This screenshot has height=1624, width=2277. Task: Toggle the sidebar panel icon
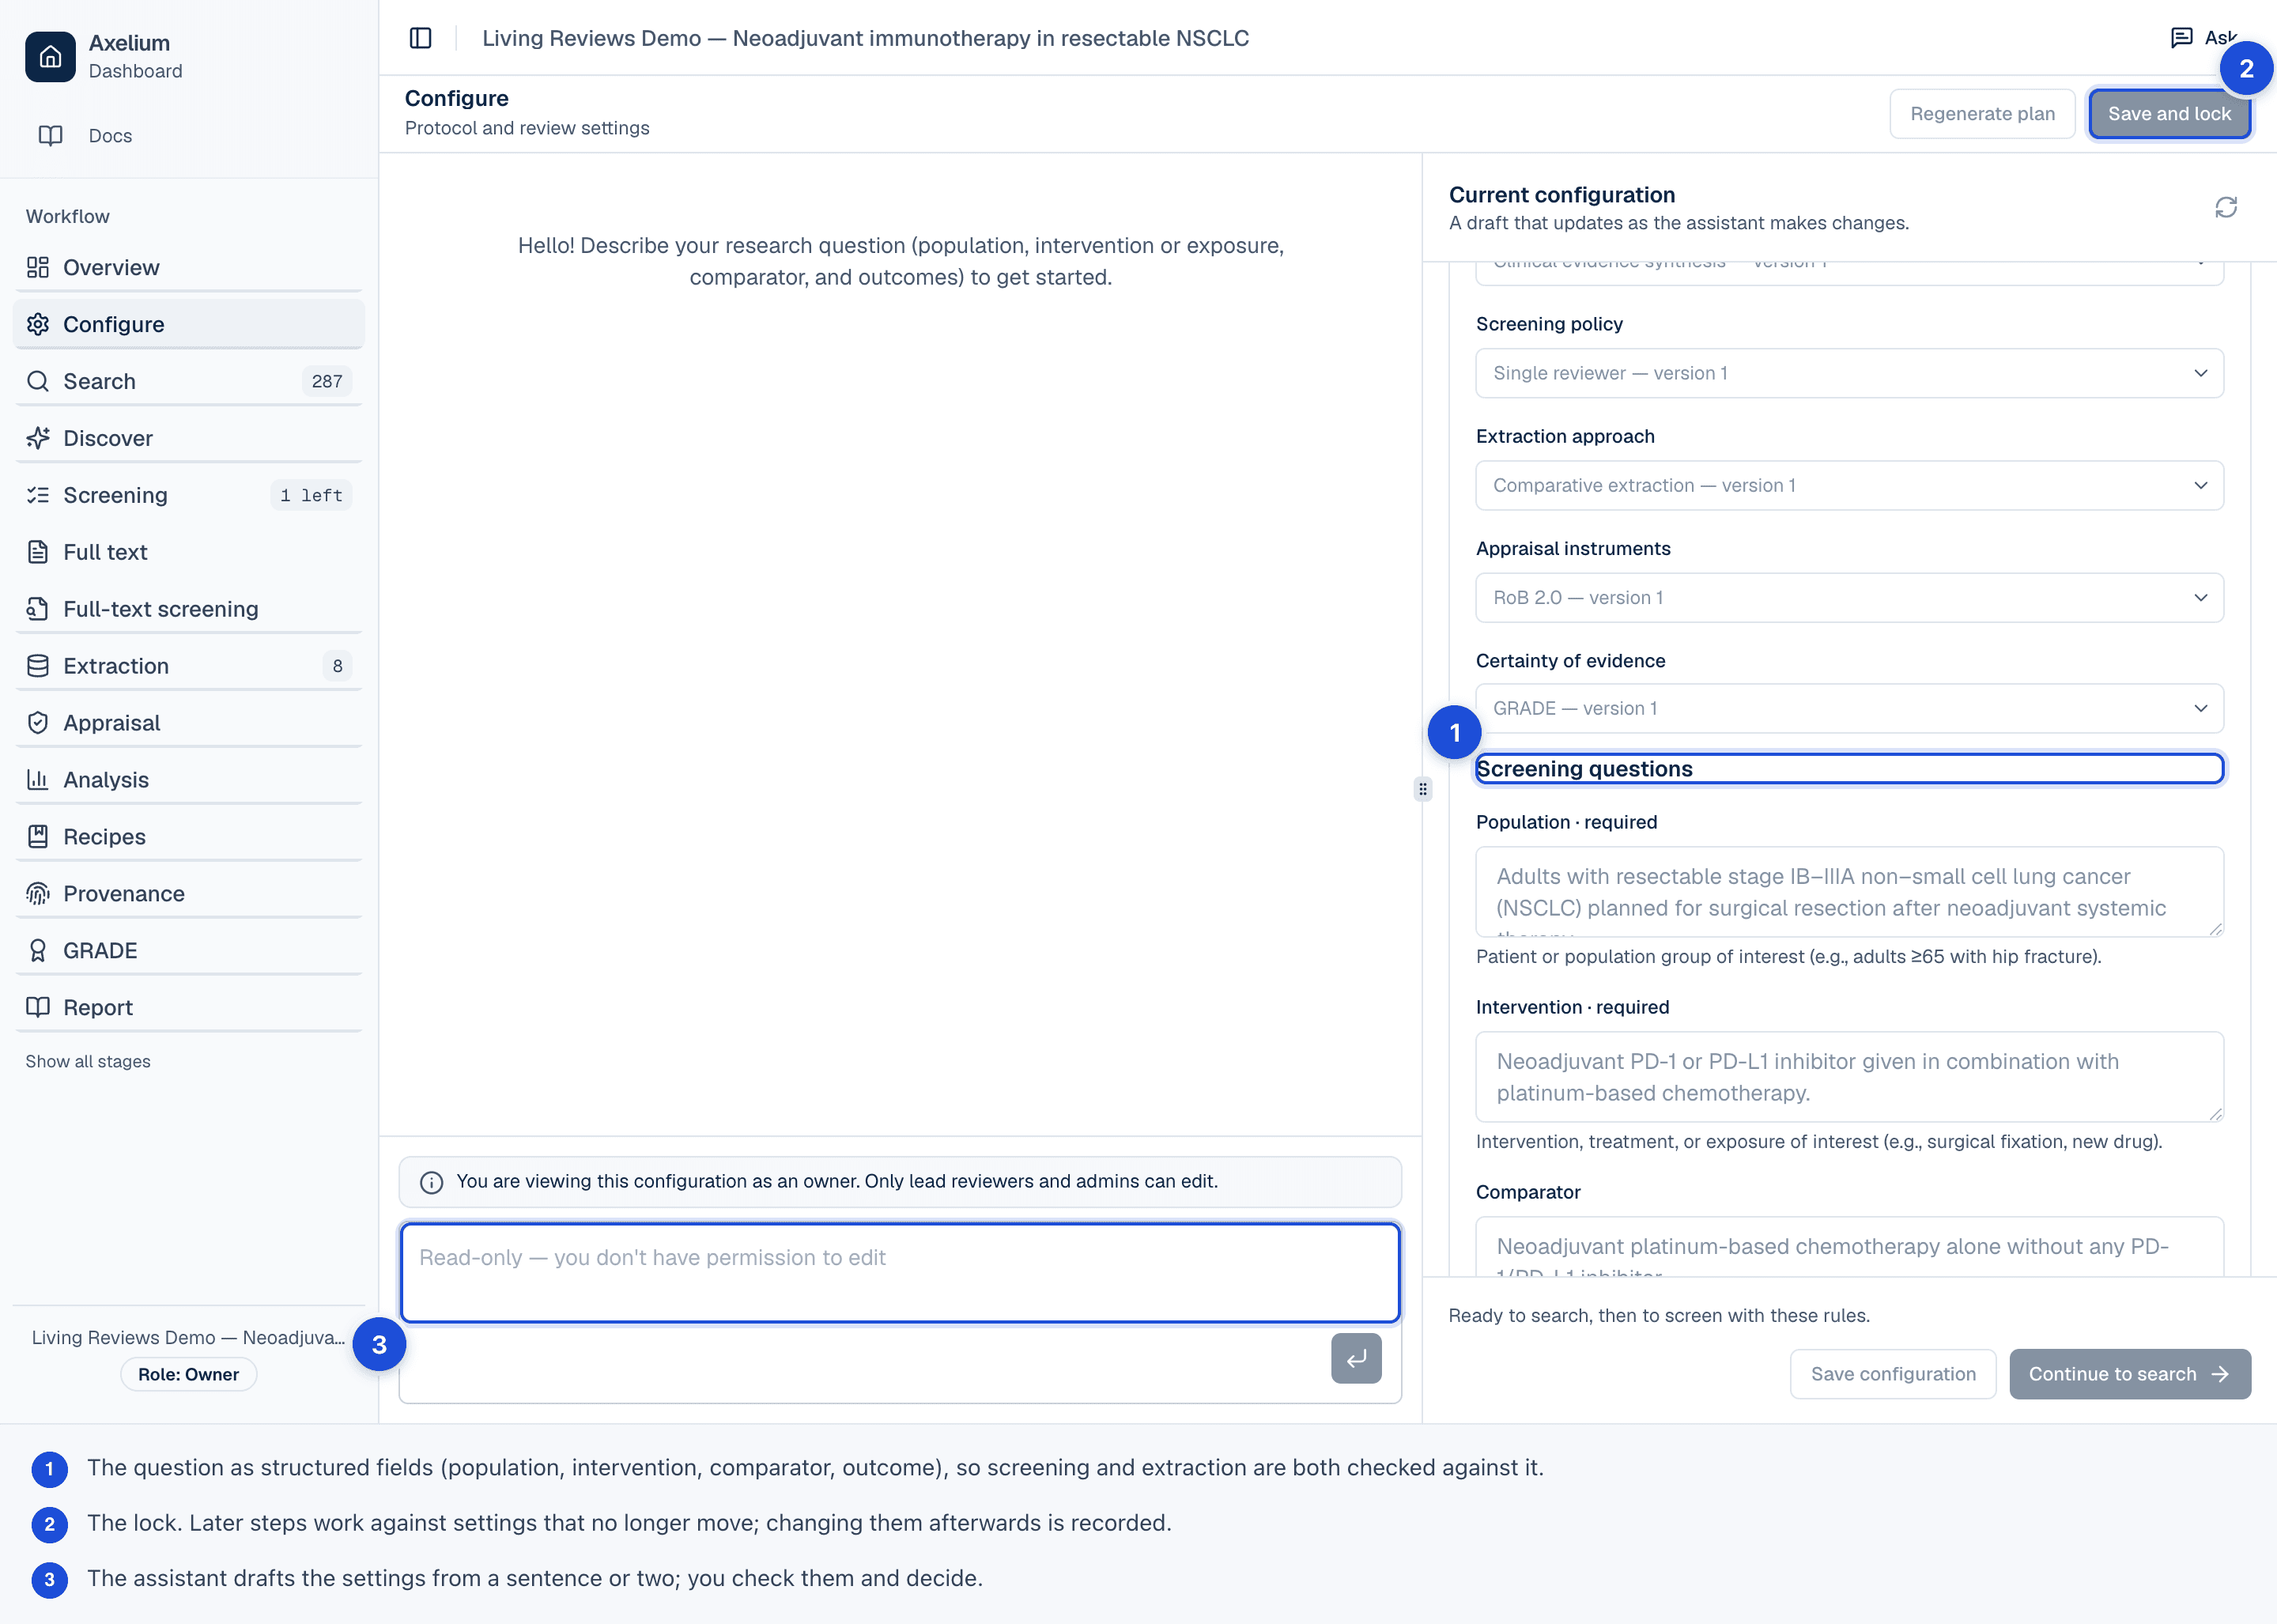[x=421, y=38]
